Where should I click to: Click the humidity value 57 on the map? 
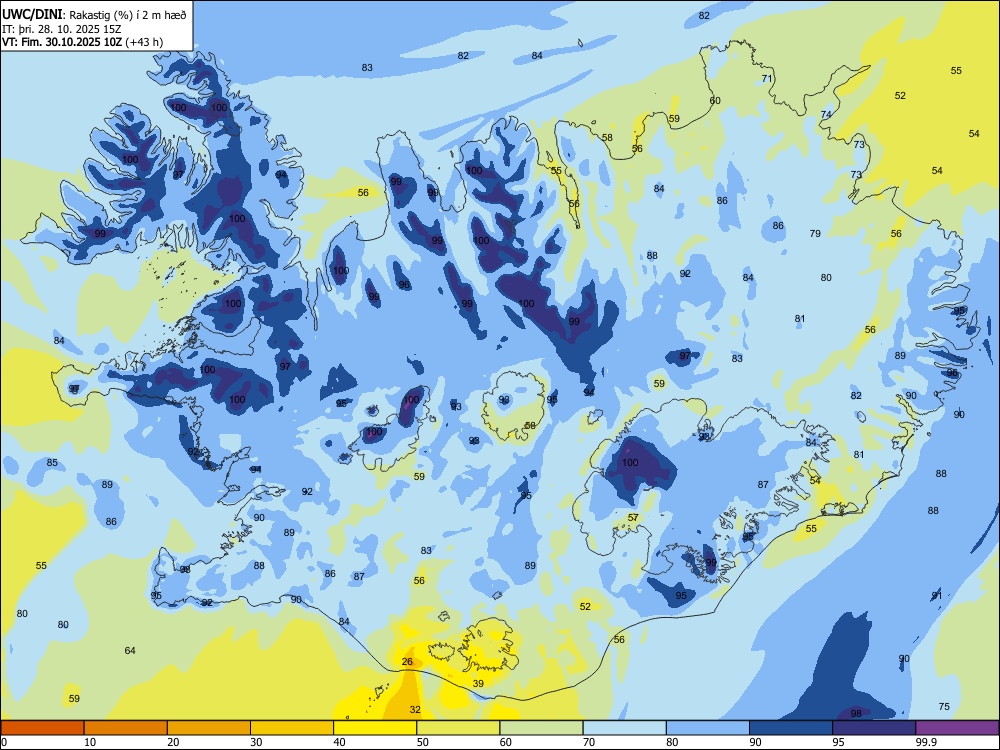point(633,518)
